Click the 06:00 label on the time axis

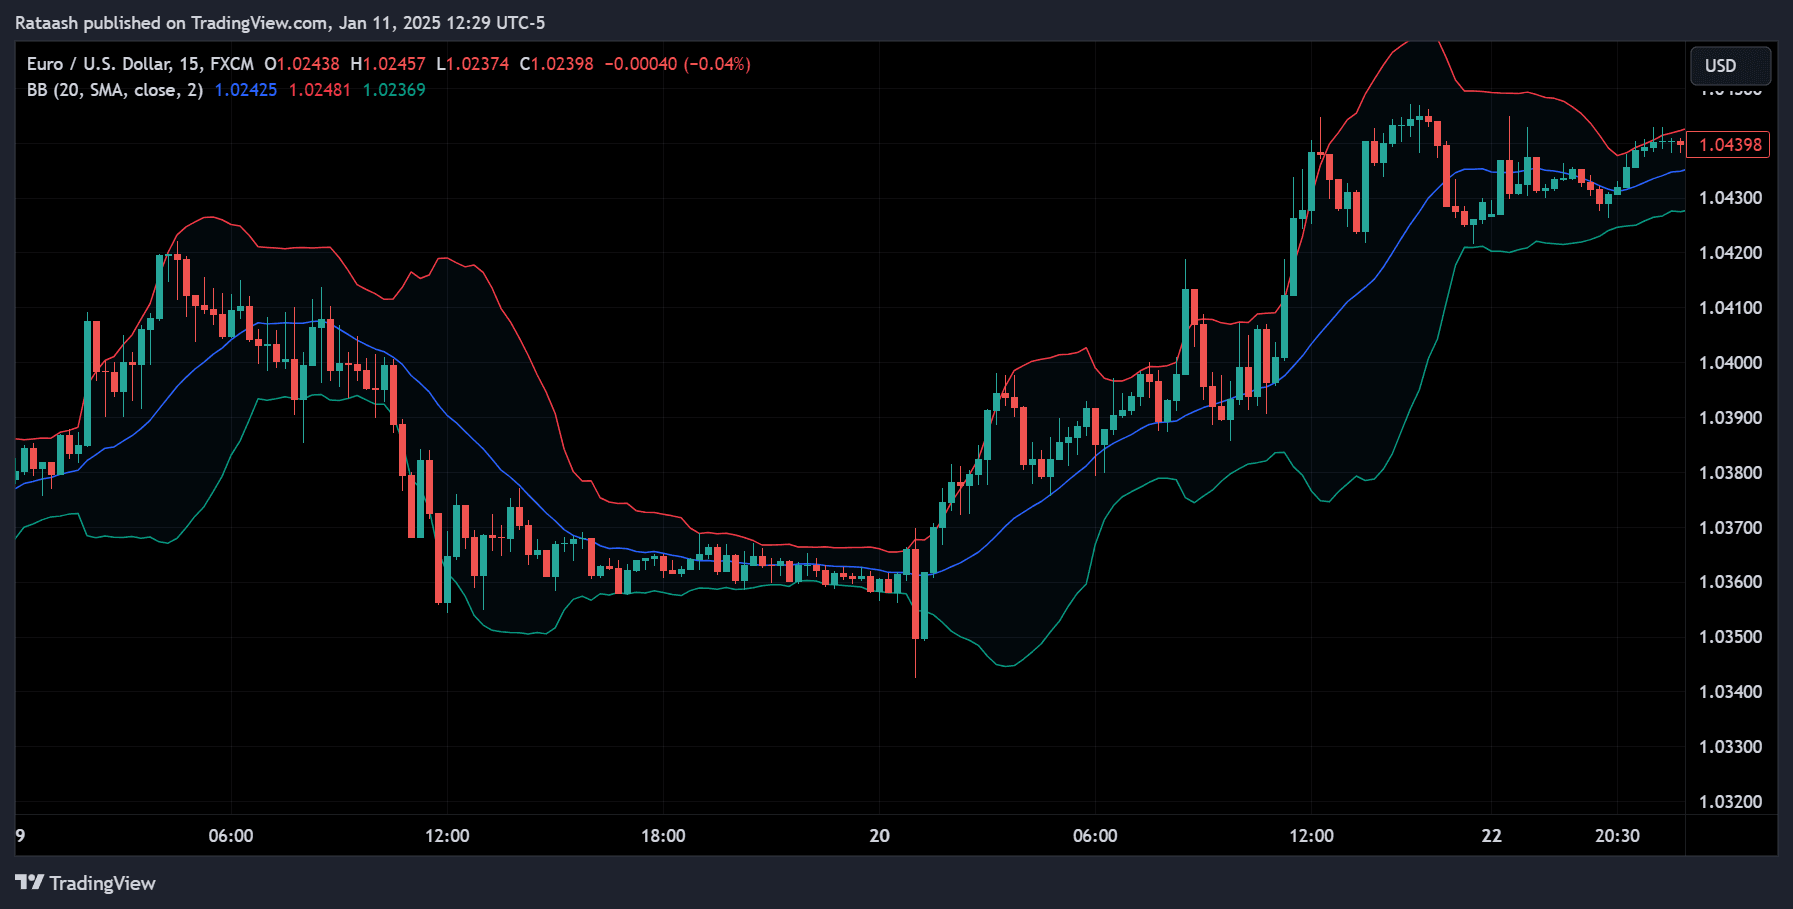(231, 835)
